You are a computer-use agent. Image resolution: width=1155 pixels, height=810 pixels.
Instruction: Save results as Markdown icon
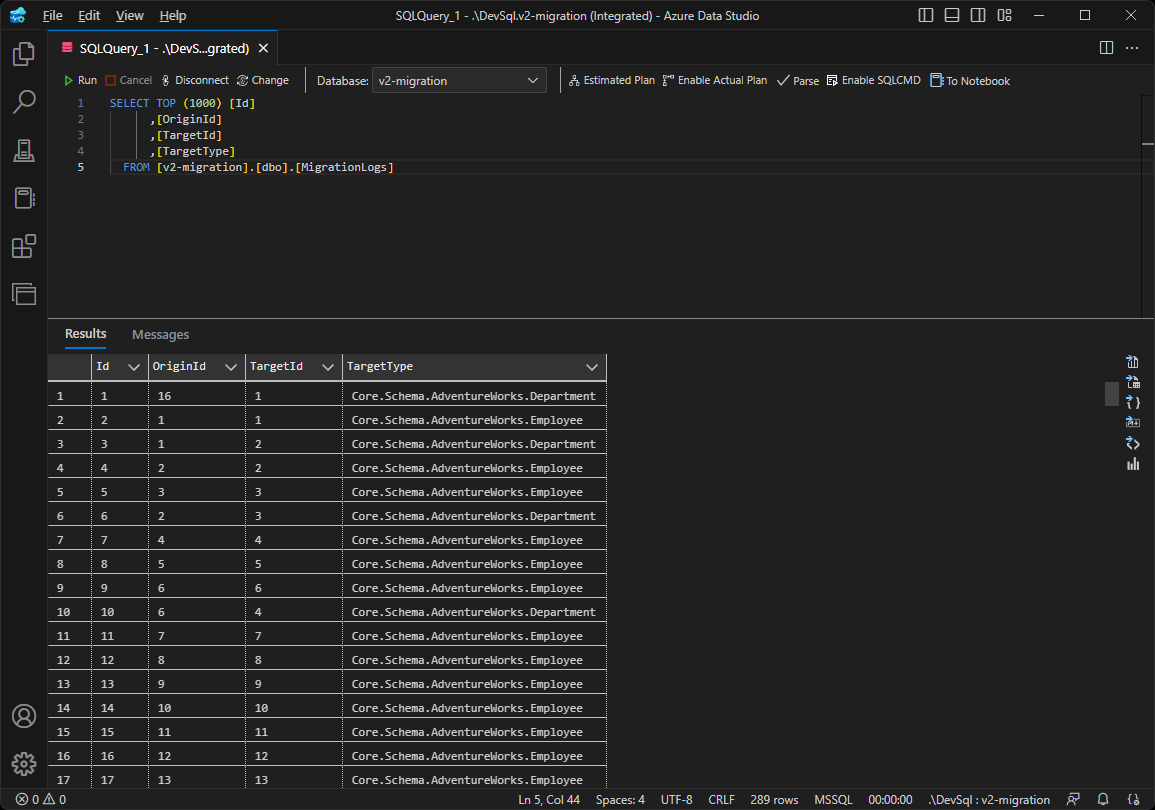pyautogui.click(x=1133, y=422)
